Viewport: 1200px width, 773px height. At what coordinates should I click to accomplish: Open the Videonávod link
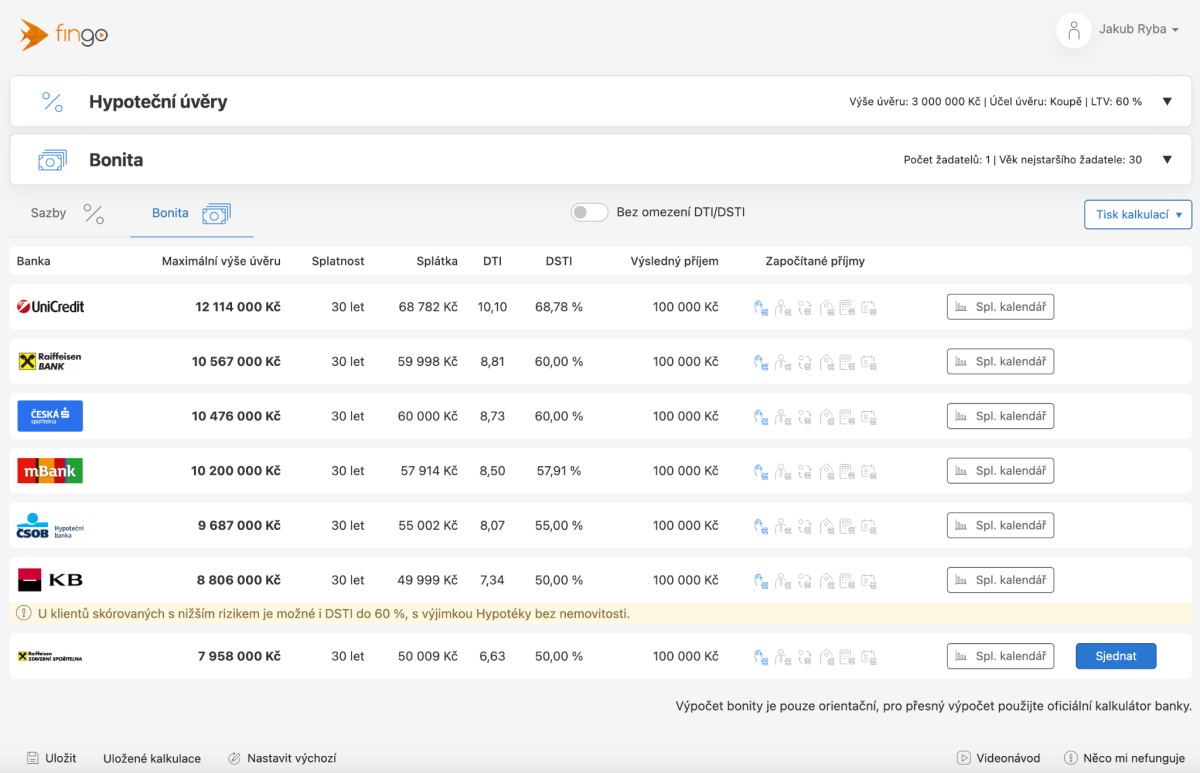998,758
